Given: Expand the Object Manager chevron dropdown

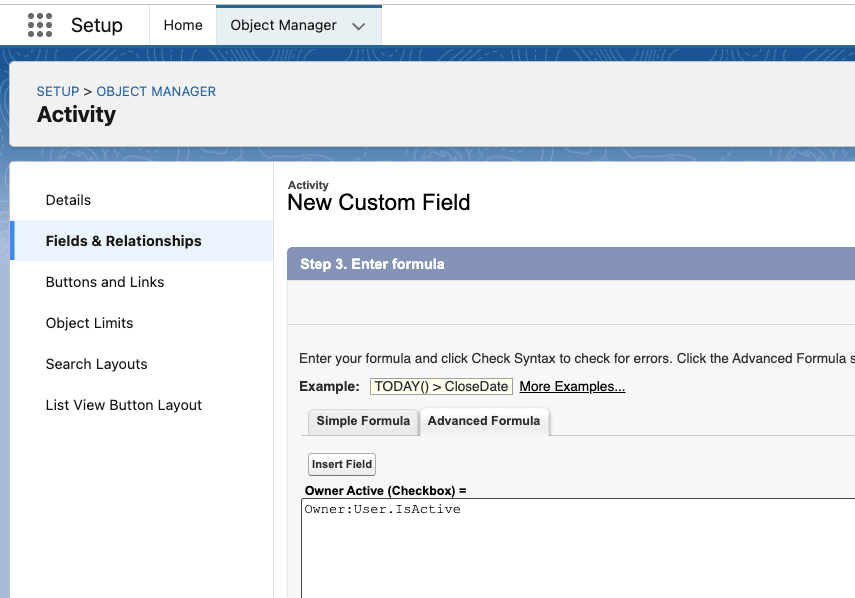Looking at the screenshot, I should tap(358, 26).
